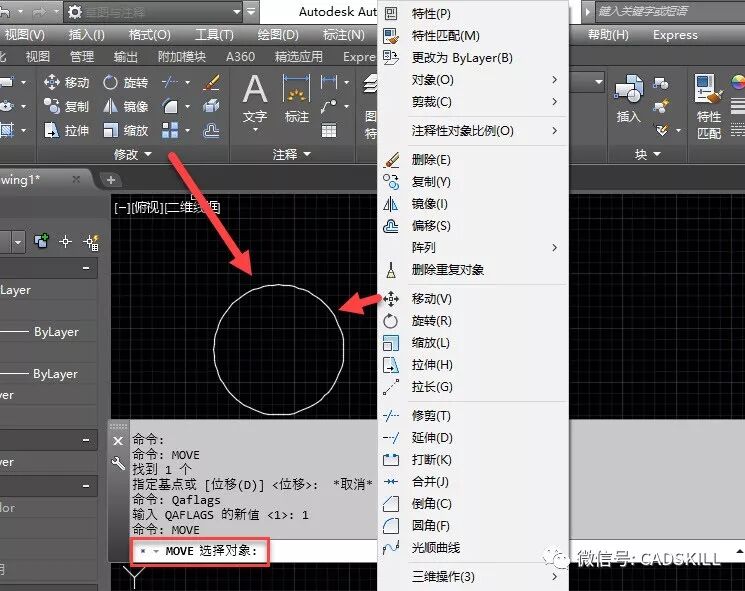Screen dimensions: 745x591
Task: Choose Move (移动(V)) from the Modify menu
Action: coord(473,299)
